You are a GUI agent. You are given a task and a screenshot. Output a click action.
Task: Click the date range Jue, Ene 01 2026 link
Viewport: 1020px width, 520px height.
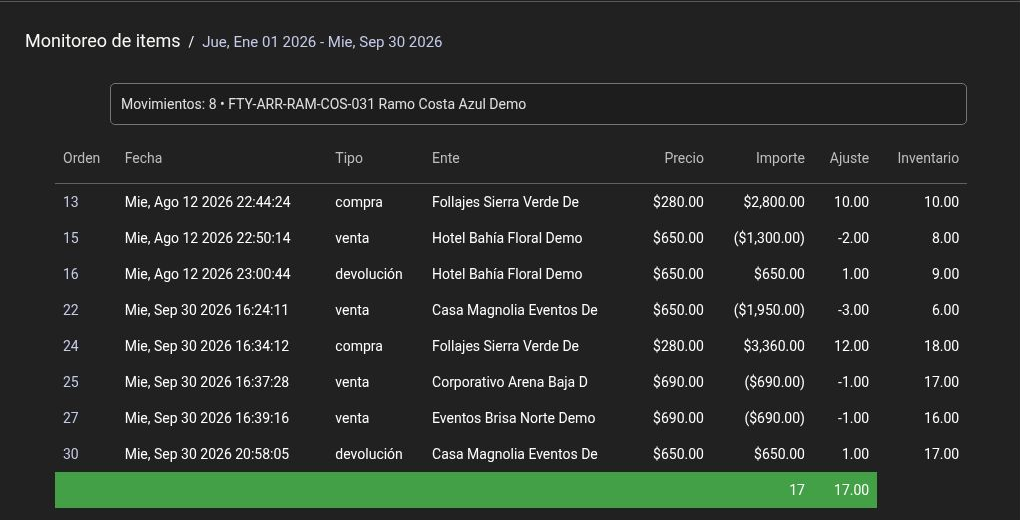[x=322, y=42]
